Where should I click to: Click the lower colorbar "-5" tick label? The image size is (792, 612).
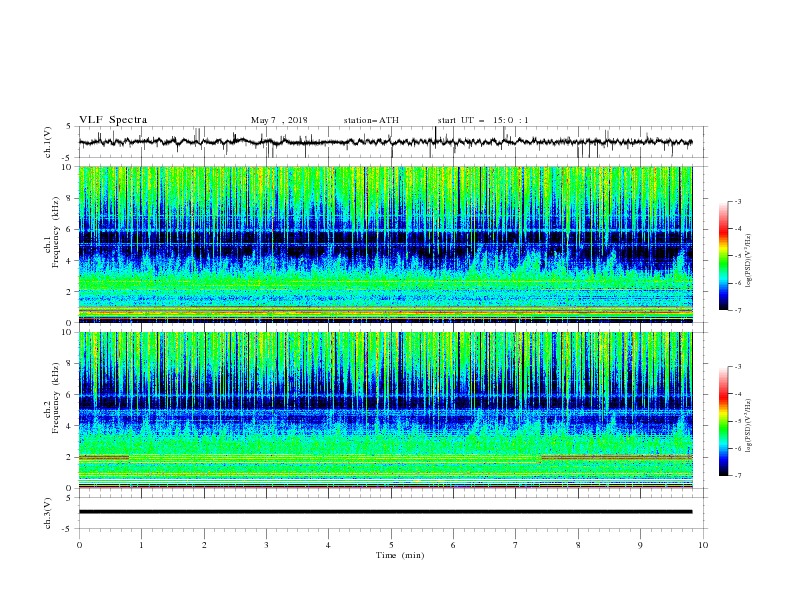(x=737, y=421)
